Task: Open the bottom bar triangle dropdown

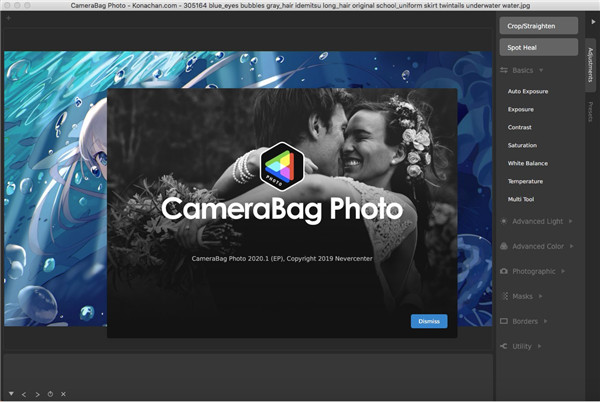Action: click(10, 394)
